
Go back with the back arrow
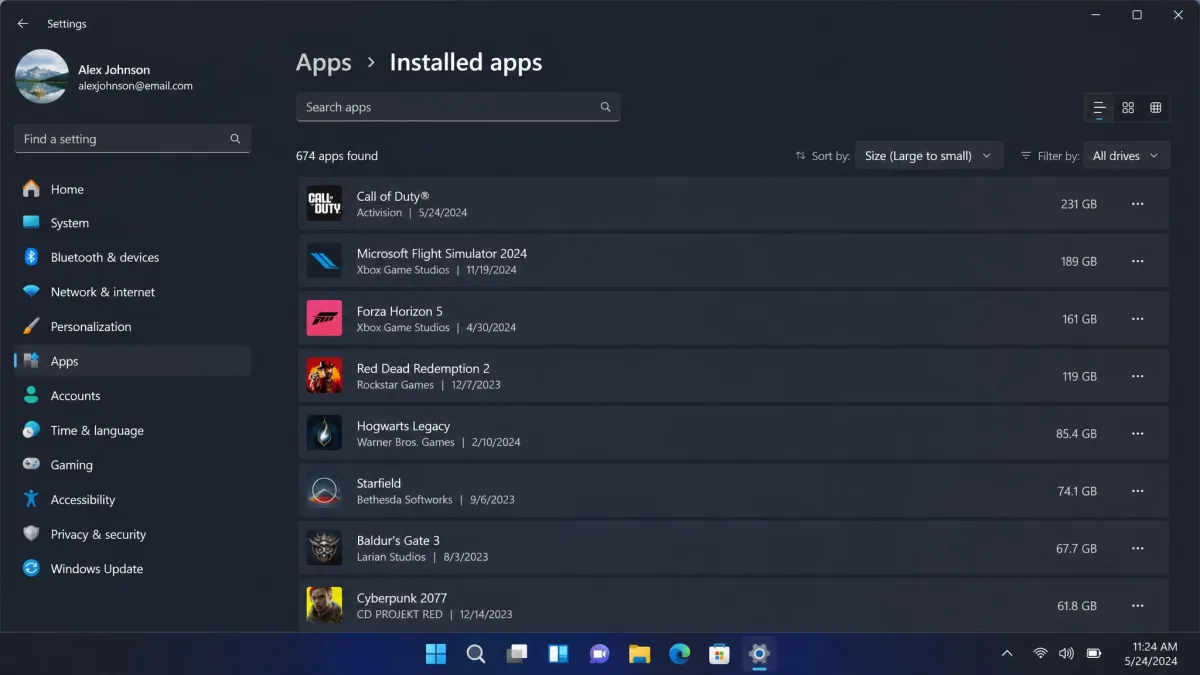coord(23,23)
